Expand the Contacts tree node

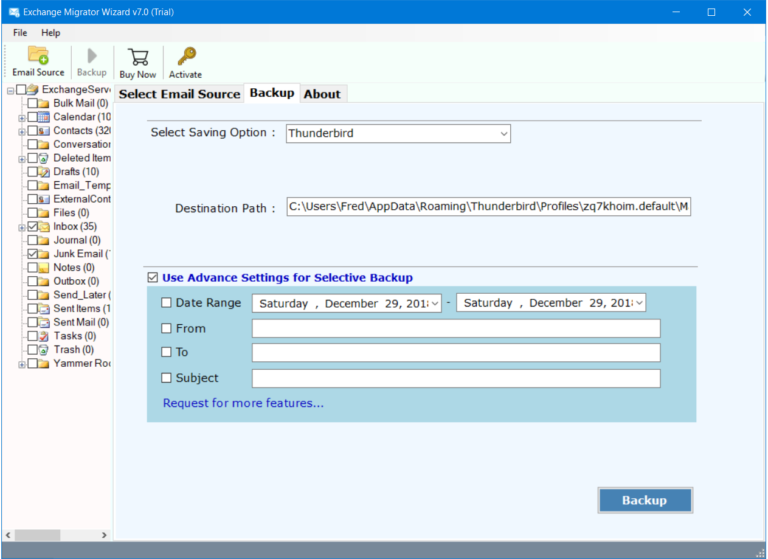tap(22, 132)
